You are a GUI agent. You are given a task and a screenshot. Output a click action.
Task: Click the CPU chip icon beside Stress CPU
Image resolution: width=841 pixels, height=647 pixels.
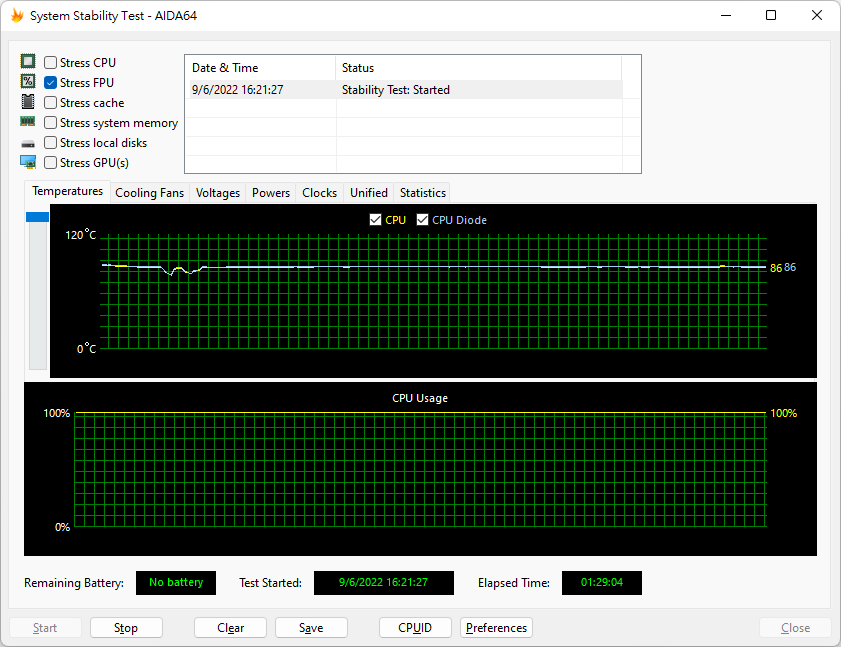pos(28,61)
